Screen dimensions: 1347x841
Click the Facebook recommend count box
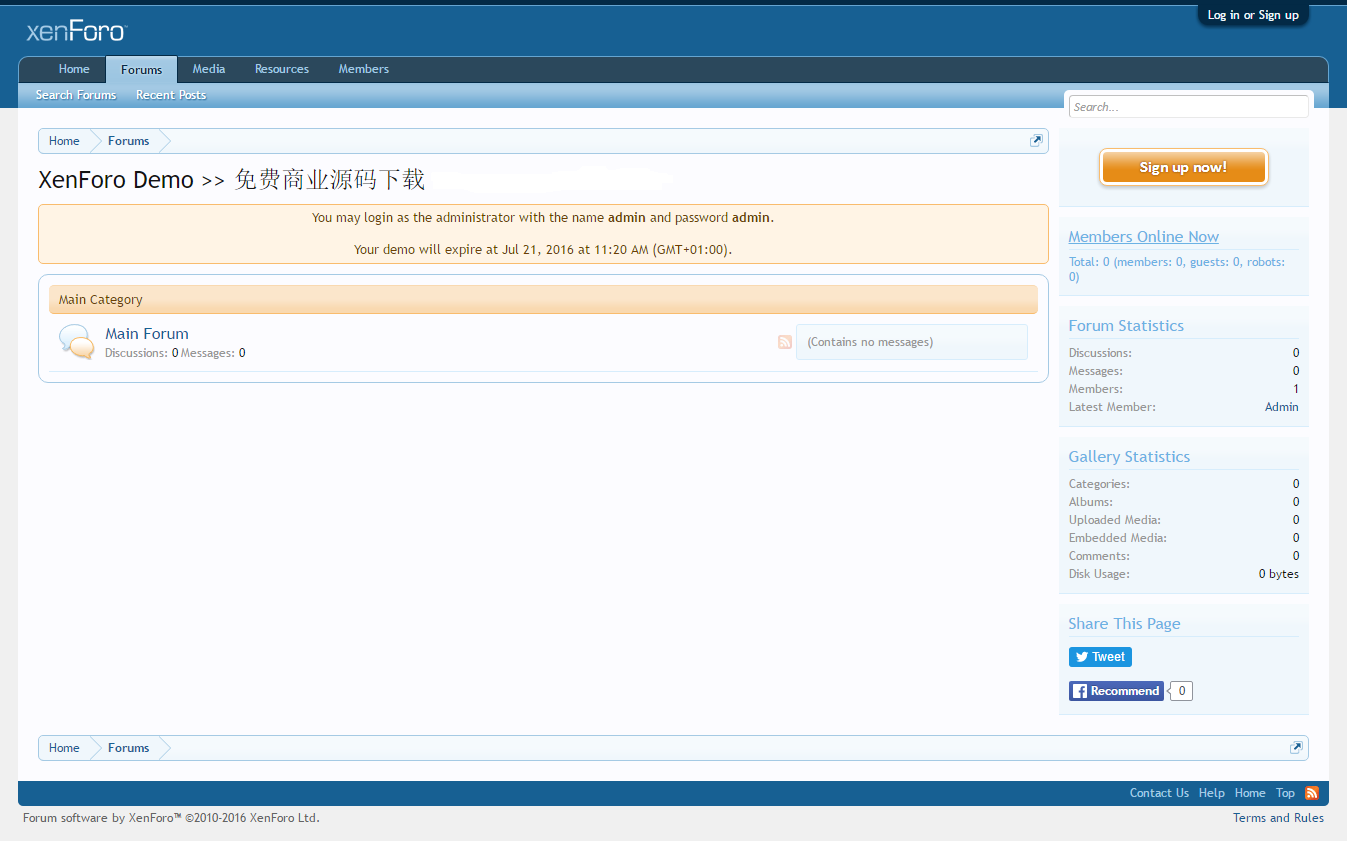coord(1182,691)
